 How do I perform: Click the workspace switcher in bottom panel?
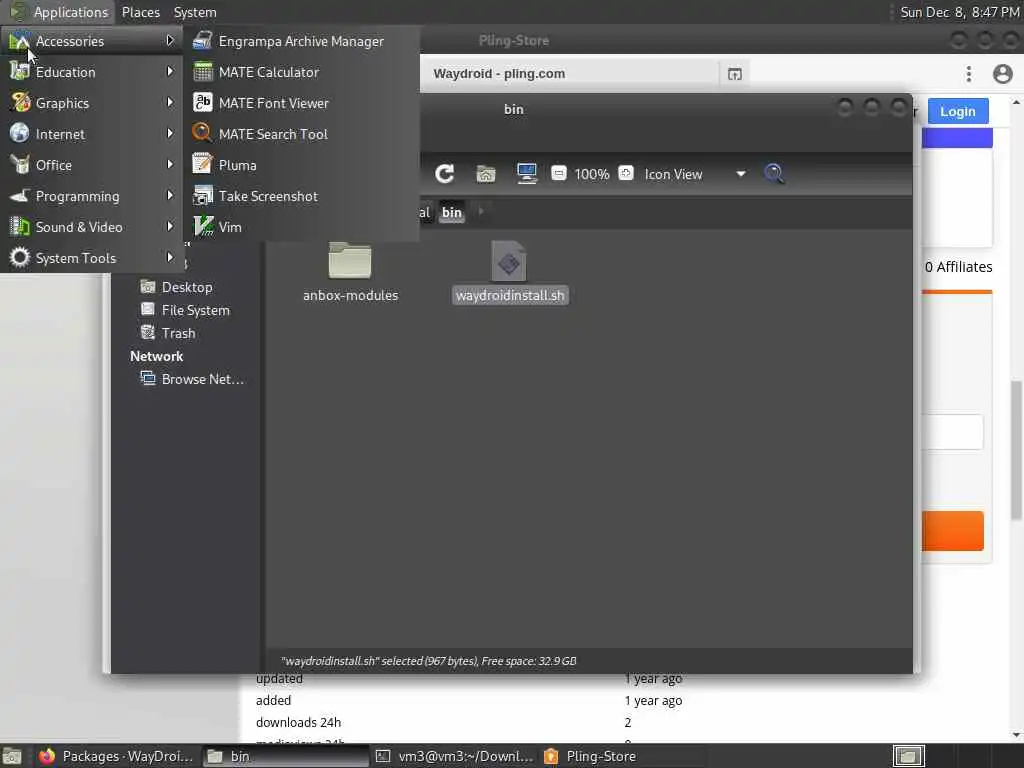(909, 756)
